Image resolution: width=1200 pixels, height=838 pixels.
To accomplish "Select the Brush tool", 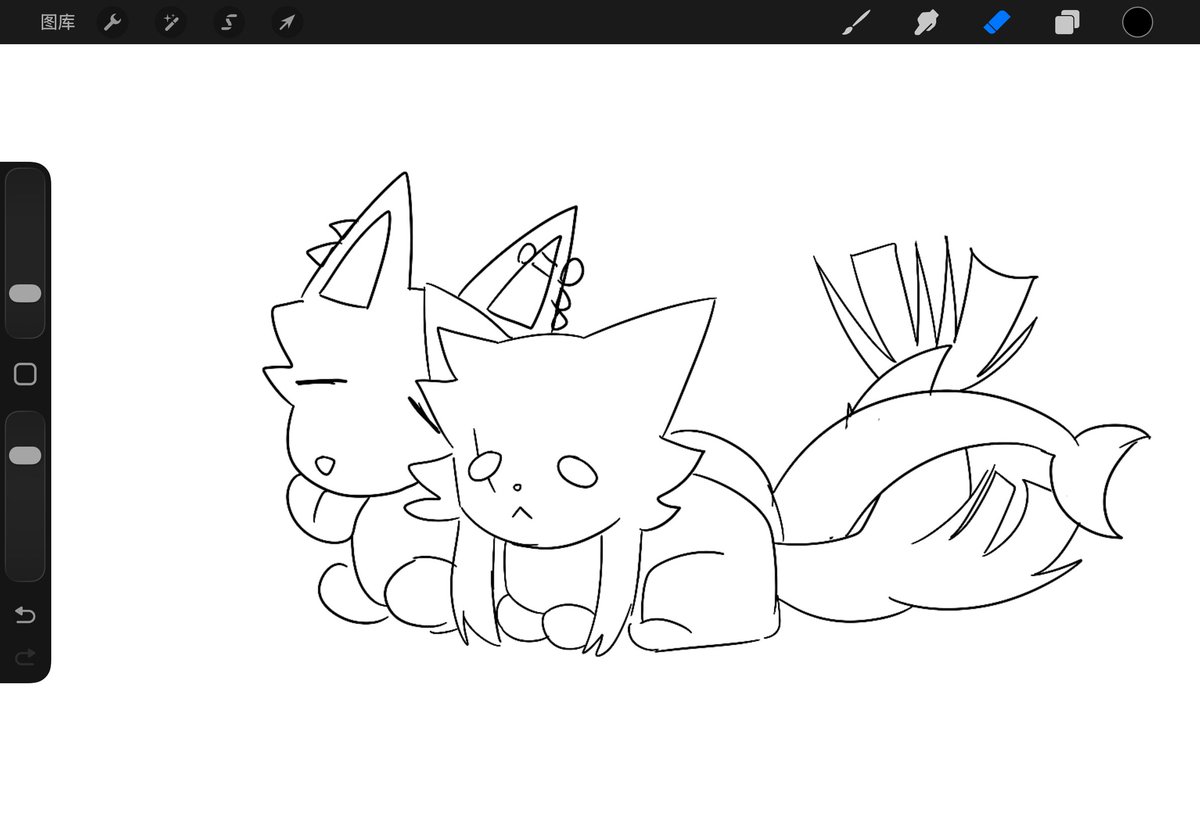I will [x=856, y=22].
